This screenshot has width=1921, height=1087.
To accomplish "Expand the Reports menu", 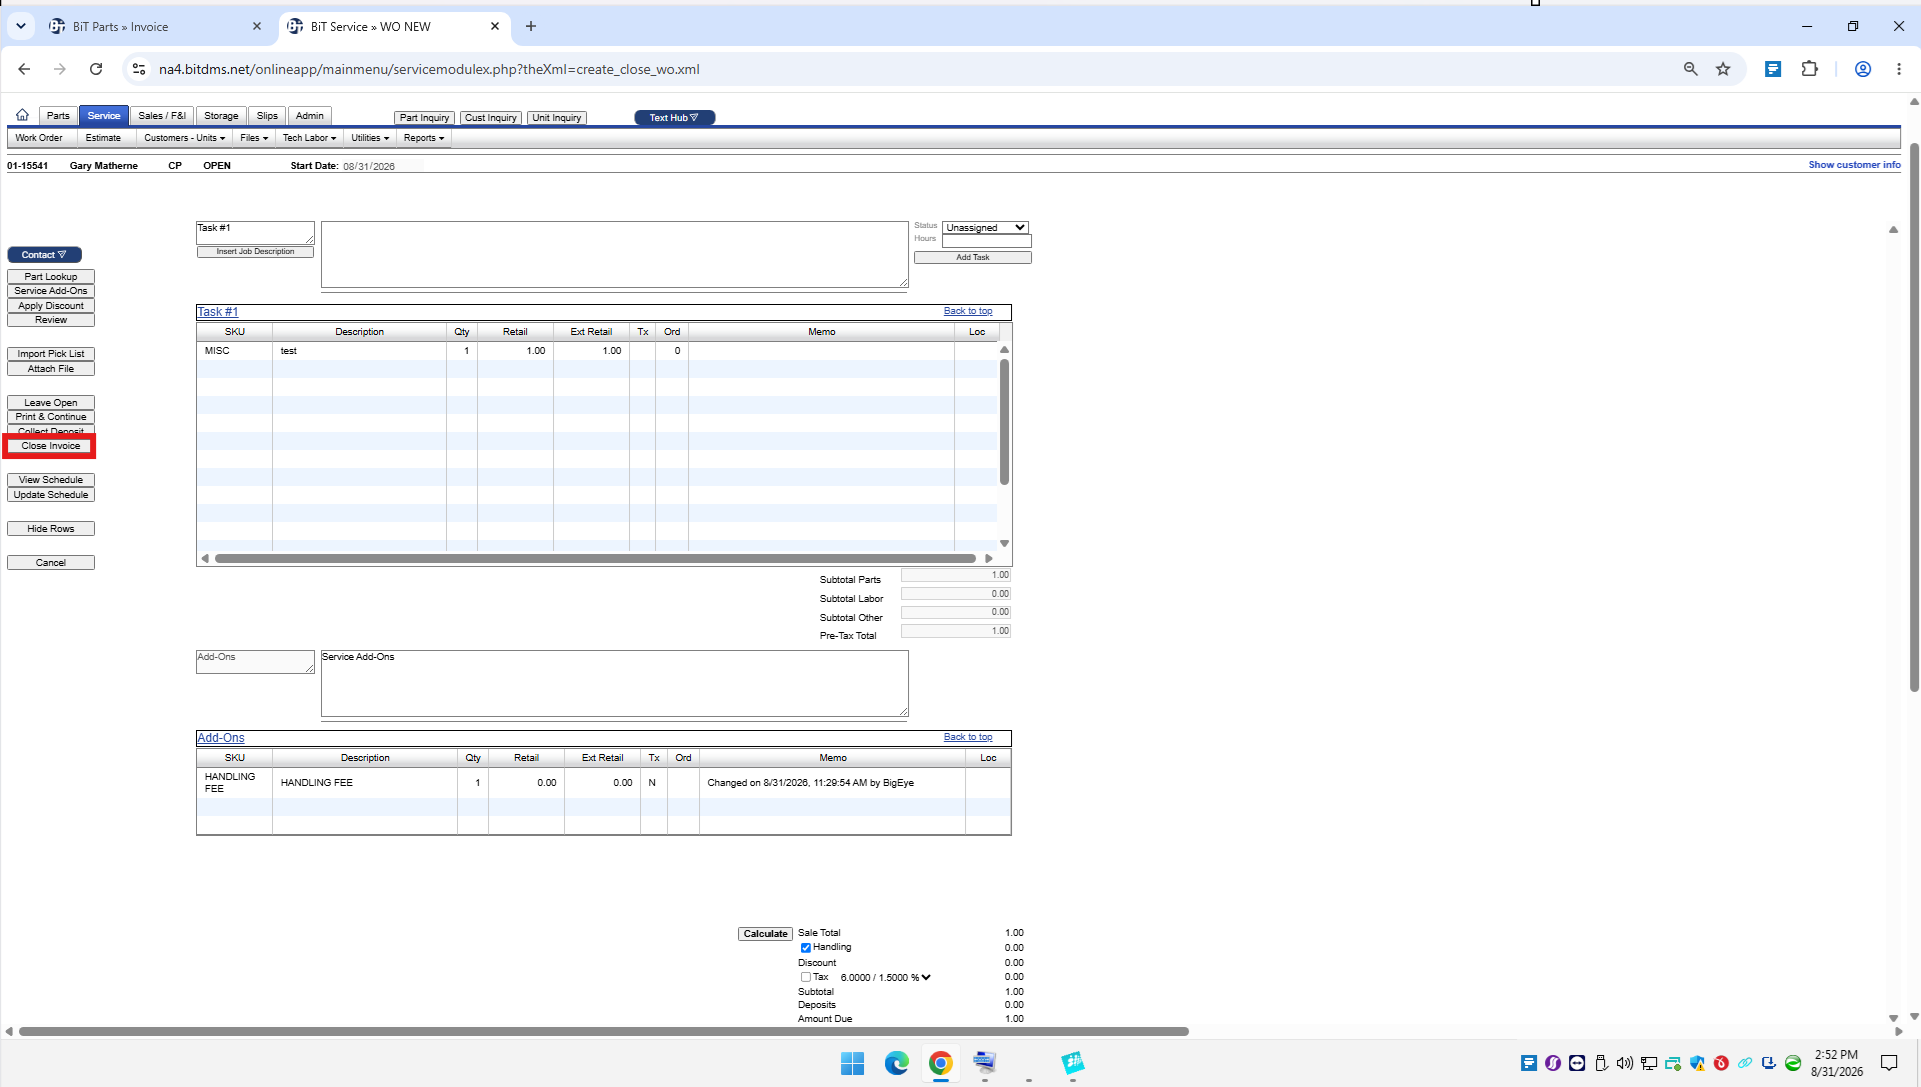I will click(x=424, y=138).
